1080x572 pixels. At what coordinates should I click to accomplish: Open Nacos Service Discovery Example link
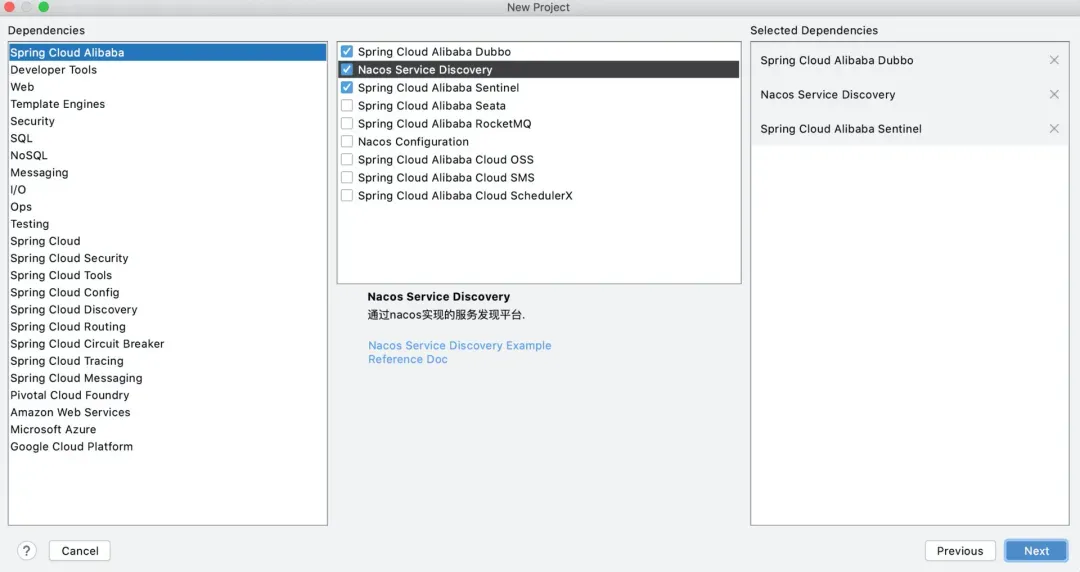coord(459,345)
